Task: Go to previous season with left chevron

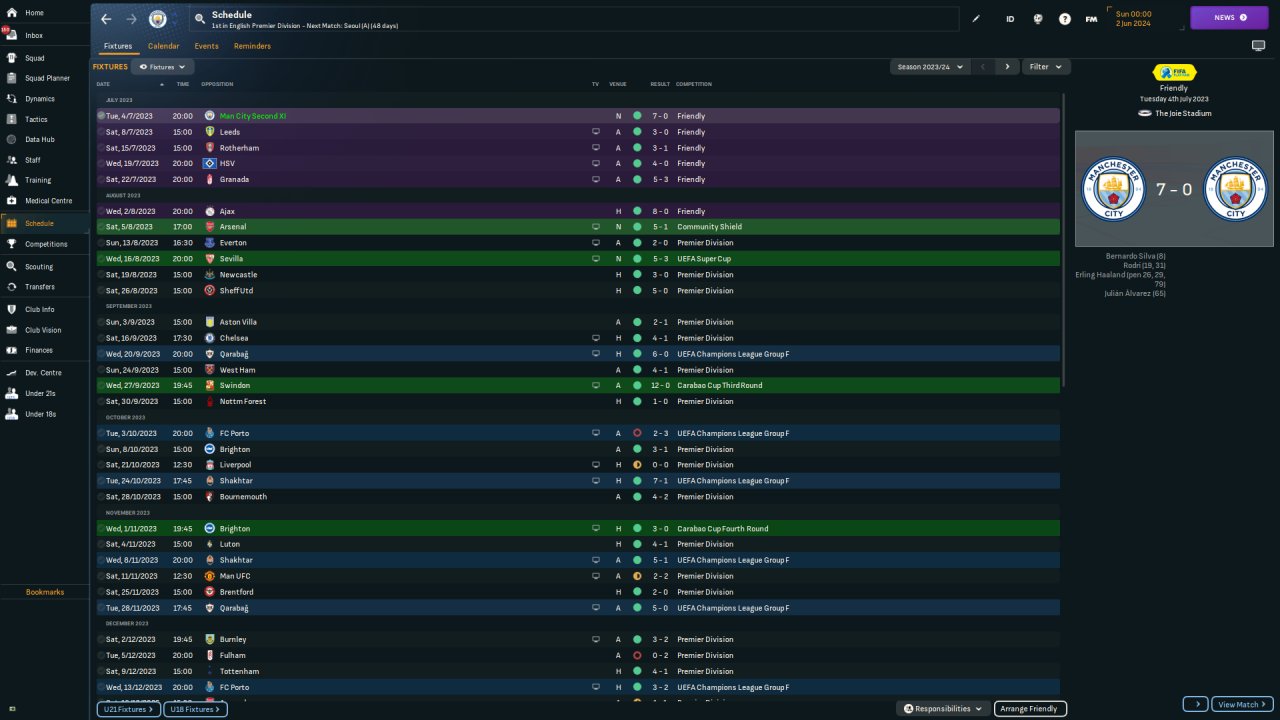Action: point(983,67)
